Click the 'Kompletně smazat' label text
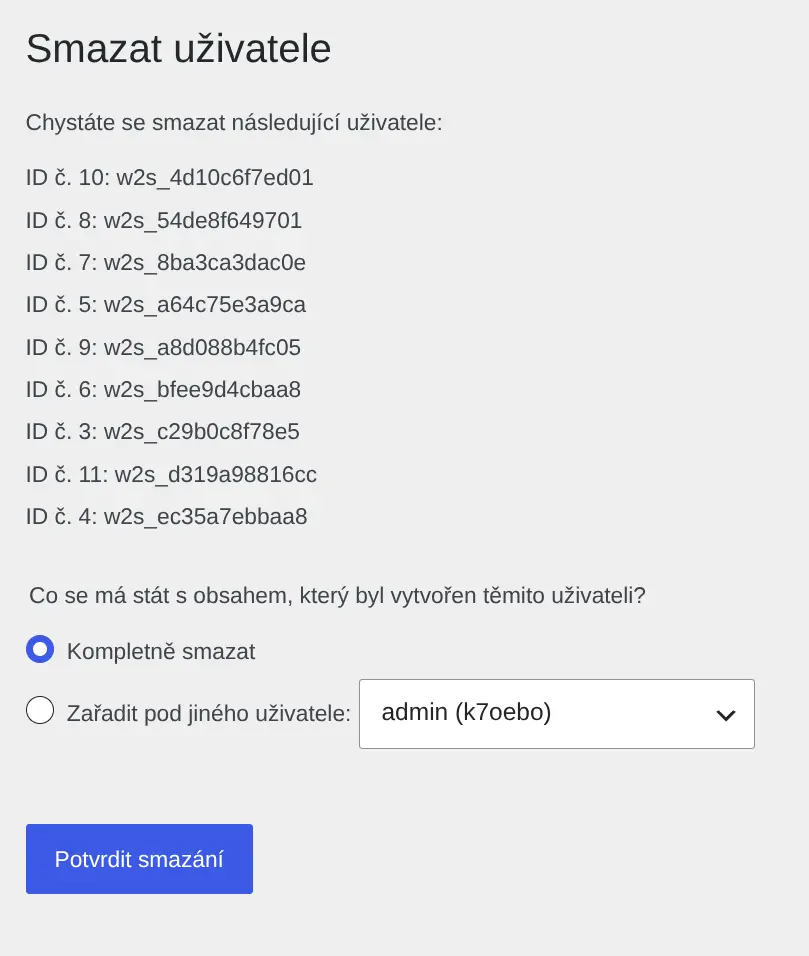The image size is (809, 956). (161, 652)
